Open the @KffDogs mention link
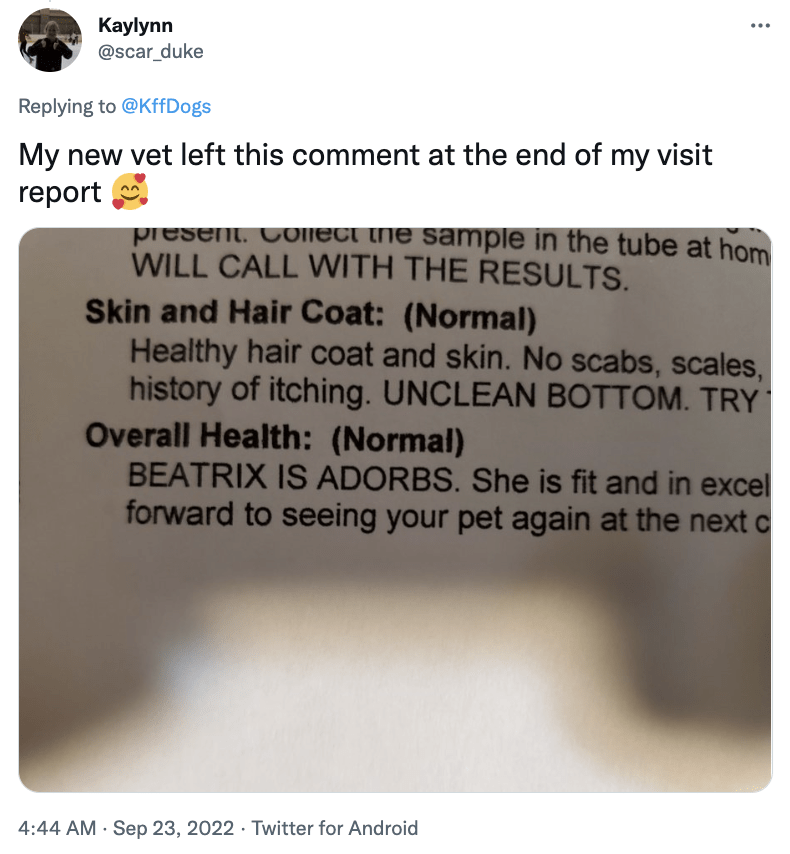The height and width of the screenshot is (854, 790). point(166,106)
